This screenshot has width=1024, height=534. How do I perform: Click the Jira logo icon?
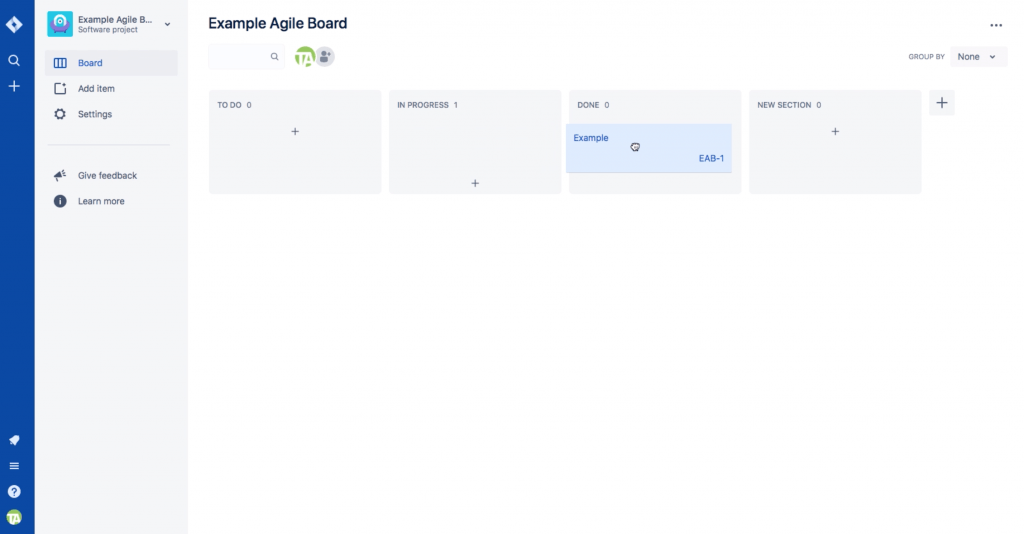[14, 25]
